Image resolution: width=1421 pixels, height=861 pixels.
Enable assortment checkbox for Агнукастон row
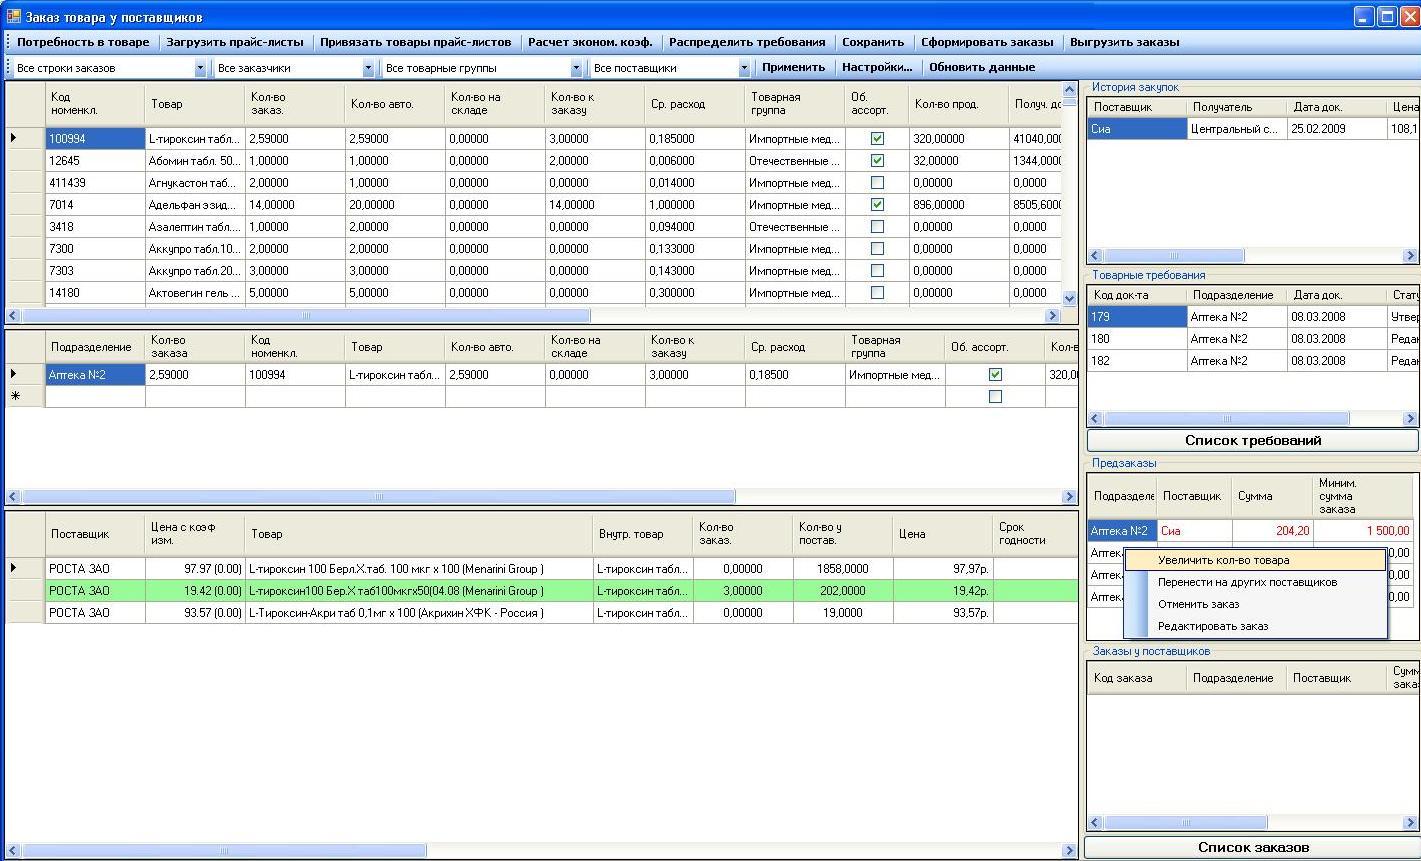pyautogui.click(x=877, y=183)
